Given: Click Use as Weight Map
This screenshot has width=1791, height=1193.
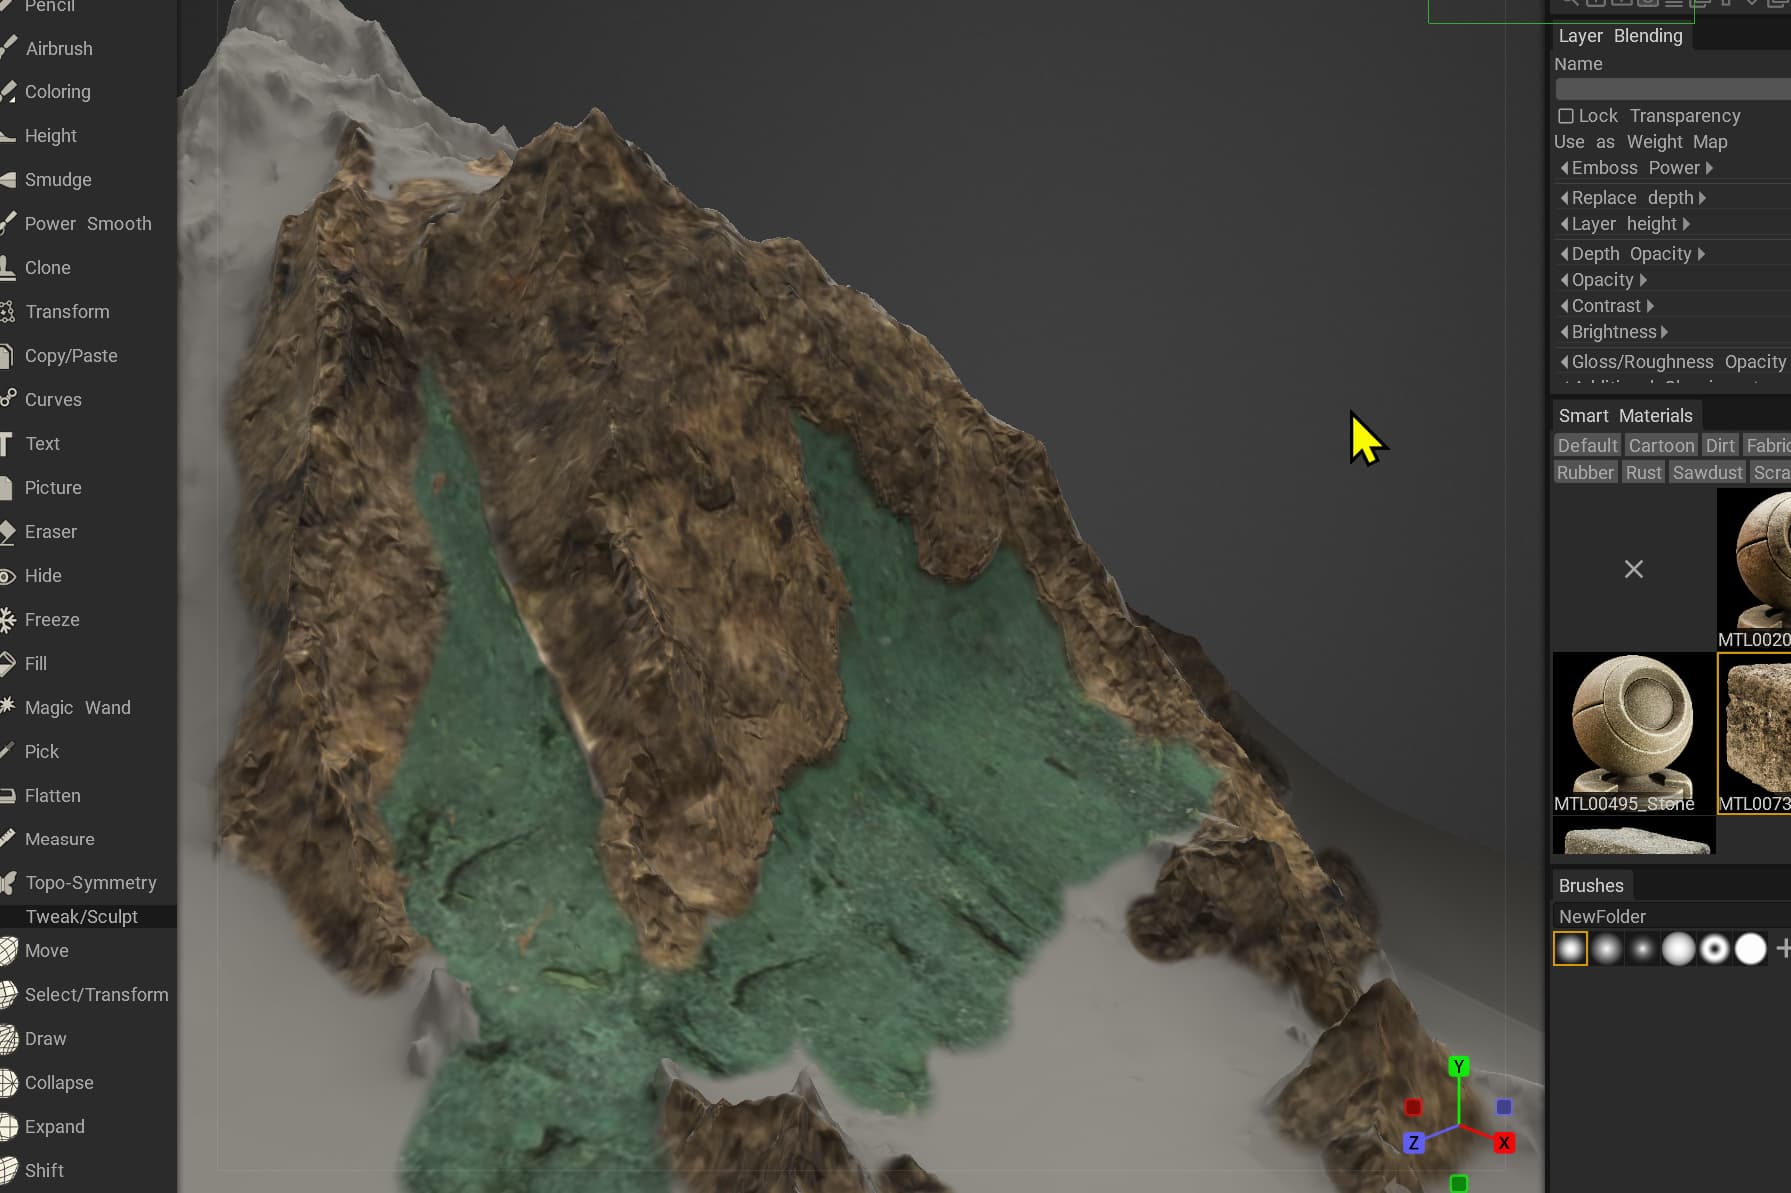Looking at the screenshot, I should click(1640, 142).
